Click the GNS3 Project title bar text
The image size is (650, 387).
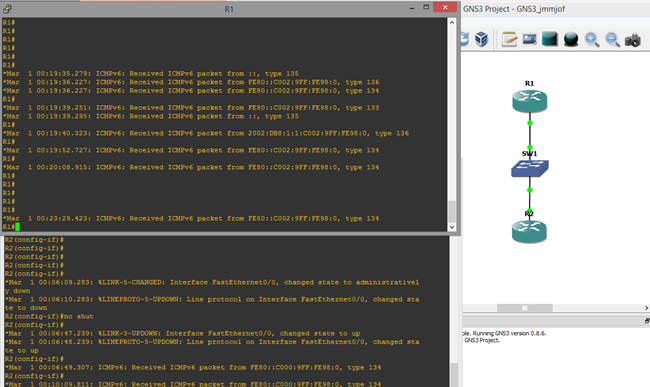tap(514, 9)
